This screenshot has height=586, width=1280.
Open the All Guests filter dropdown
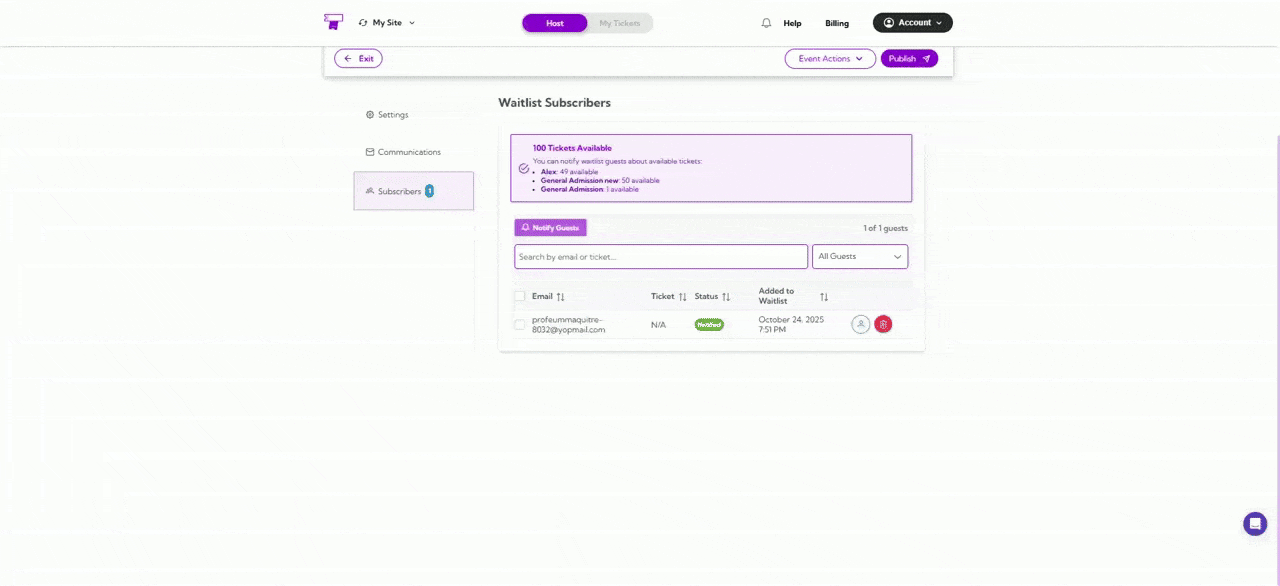coord(859,256)
